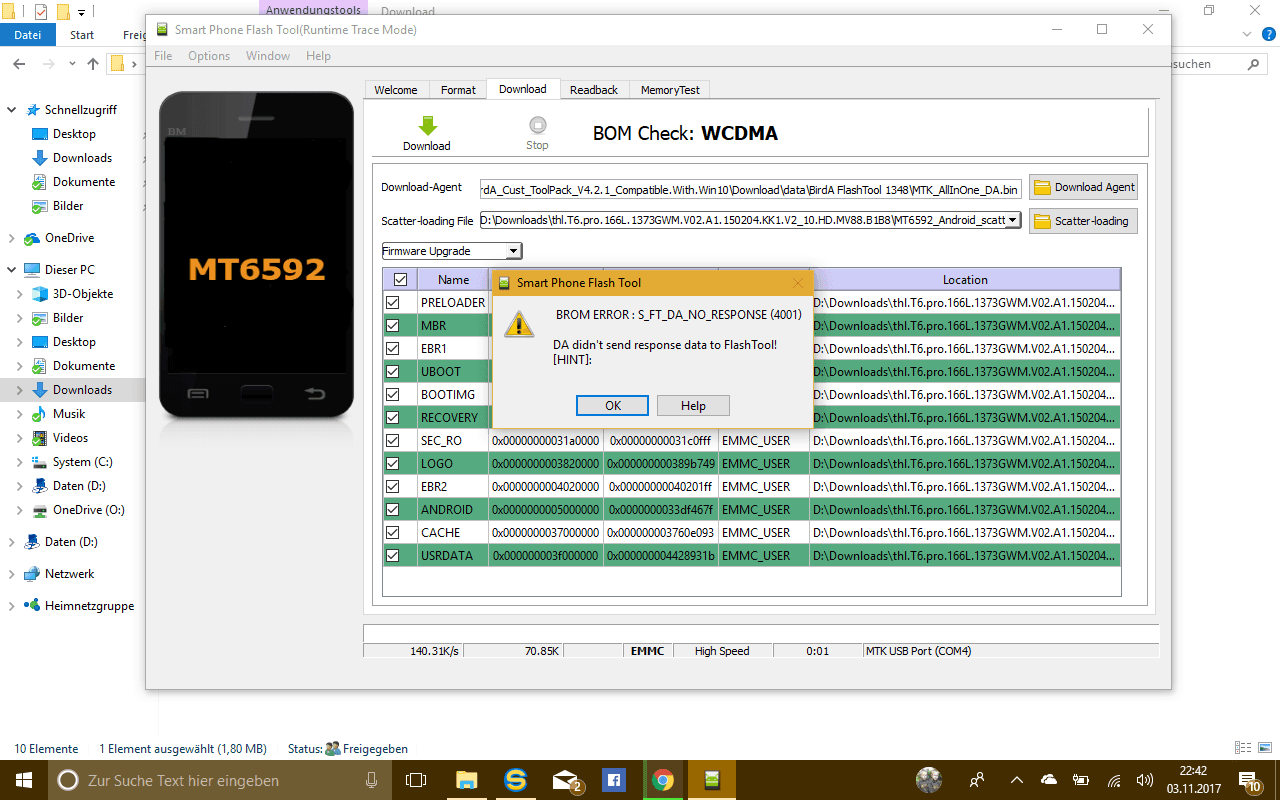Expand System (C:) in Explorer tree

tap(19, 462)
